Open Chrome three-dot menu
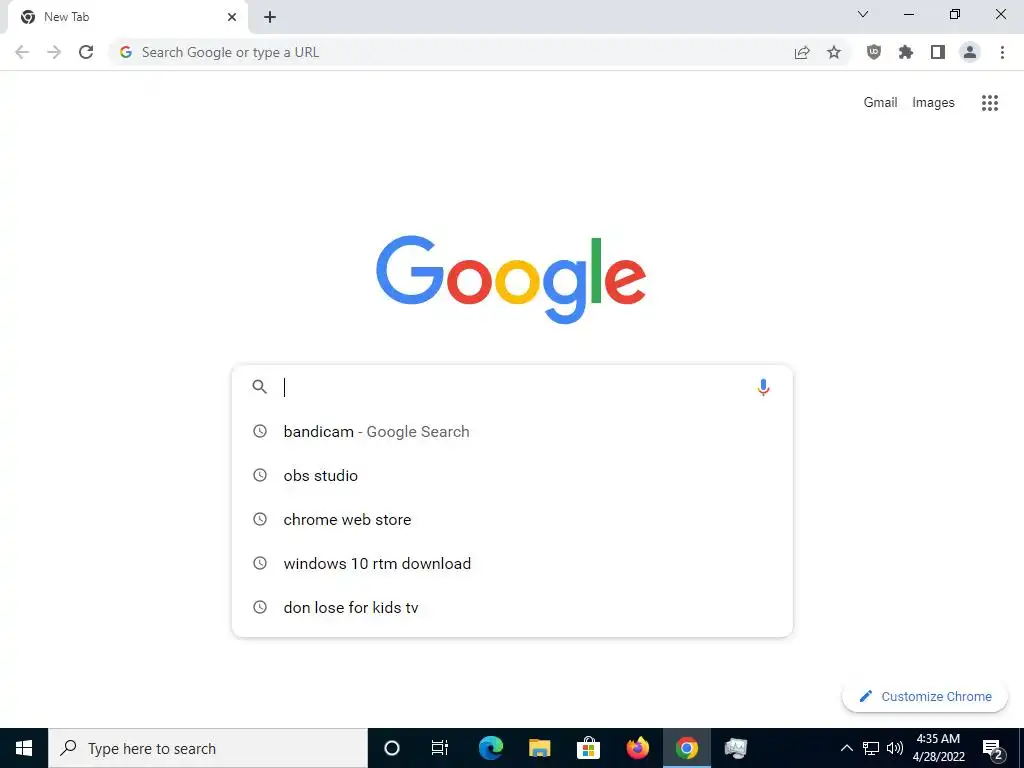The width and height of the screenshot is (1024, 768). coord(1002,52)
